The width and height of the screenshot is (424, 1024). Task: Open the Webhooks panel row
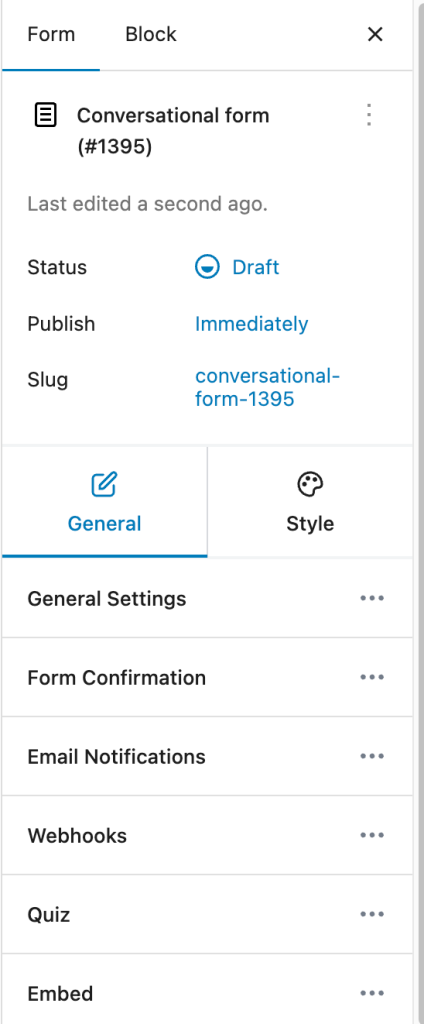(207, 835)
